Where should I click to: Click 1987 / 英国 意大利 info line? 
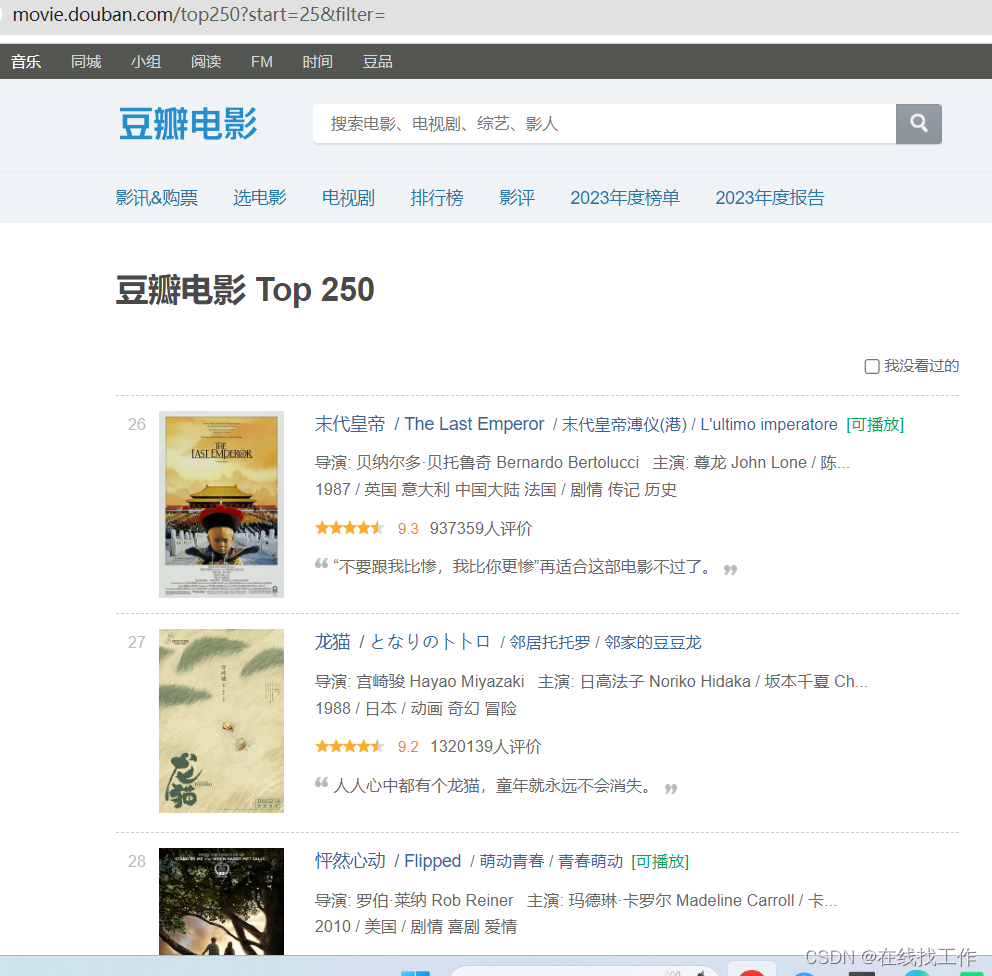[496, 490]
